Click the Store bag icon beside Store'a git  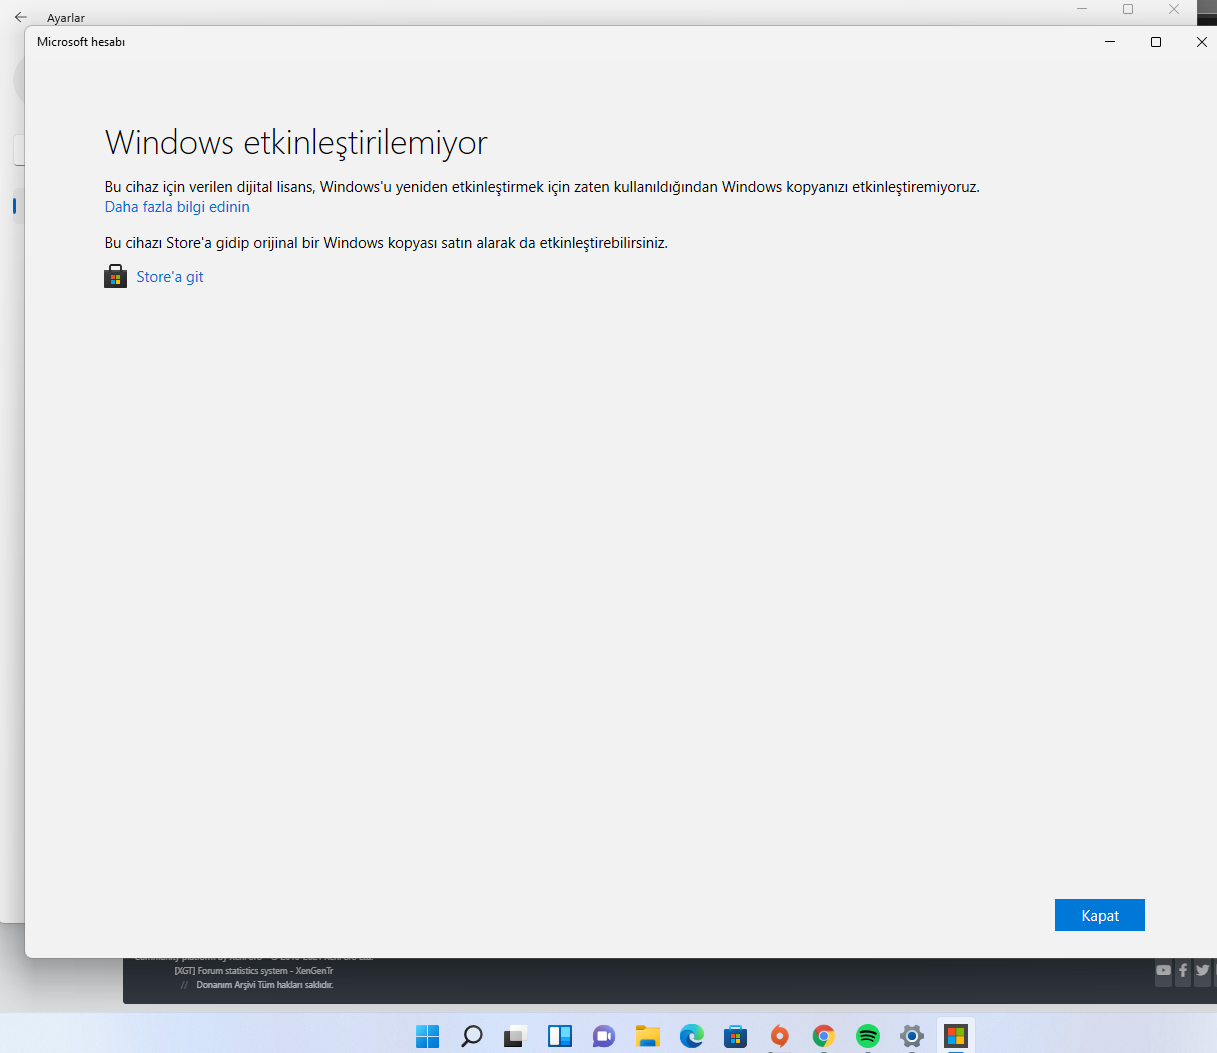pyautogui.click(x=115, y=277)
